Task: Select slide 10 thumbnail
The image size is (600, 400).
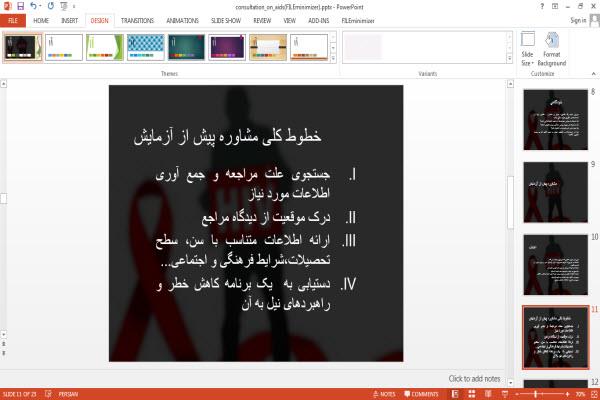Action: click(x=556, y=265)
